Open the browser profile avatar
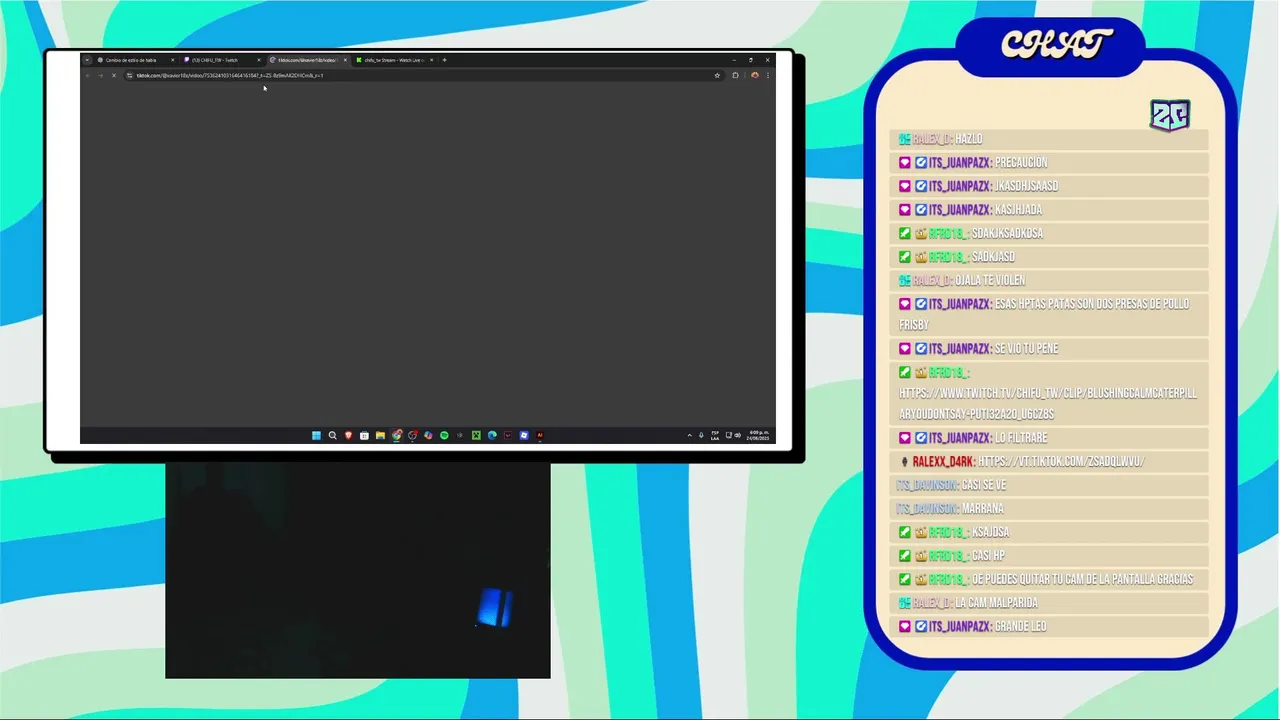This screenshot has height=720, width=1280. [755, 75]
